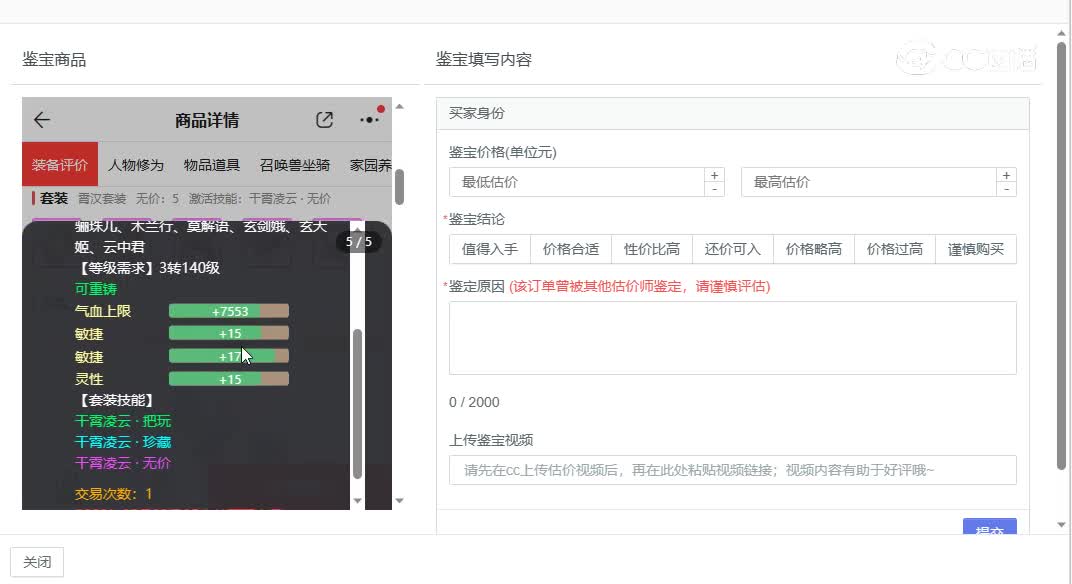Click the 交易次数: 1 text
This screenshot has height=584, width=1072.
(113, 494)
